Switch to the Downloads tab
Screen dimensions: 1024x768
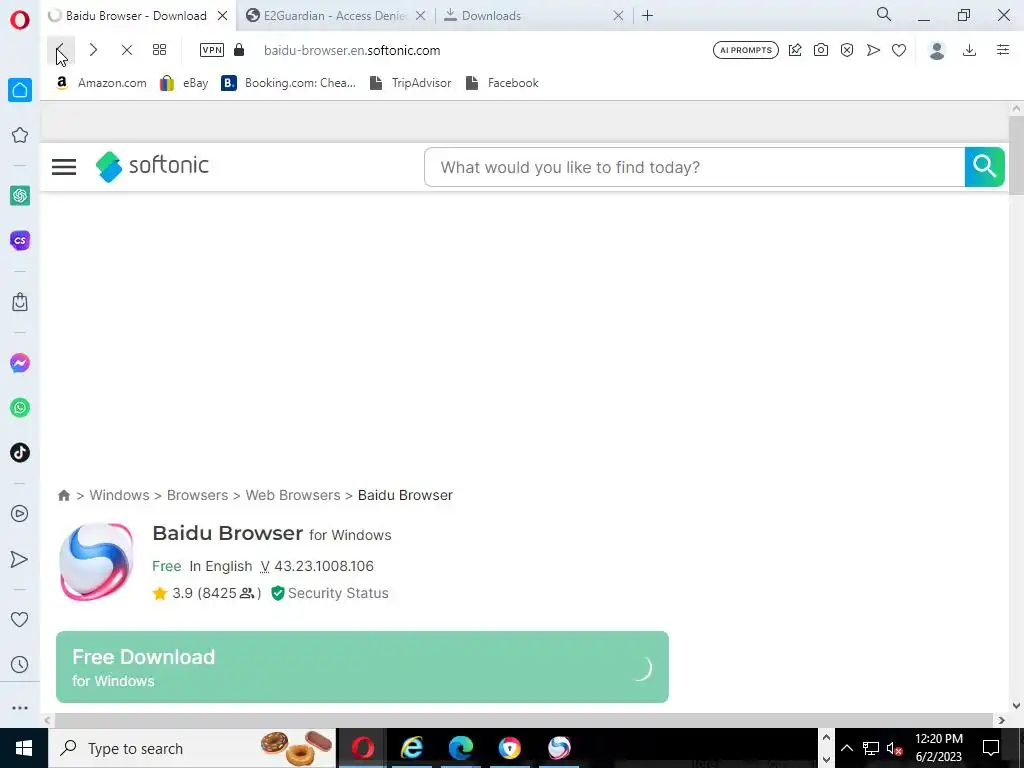click(491, 16)
